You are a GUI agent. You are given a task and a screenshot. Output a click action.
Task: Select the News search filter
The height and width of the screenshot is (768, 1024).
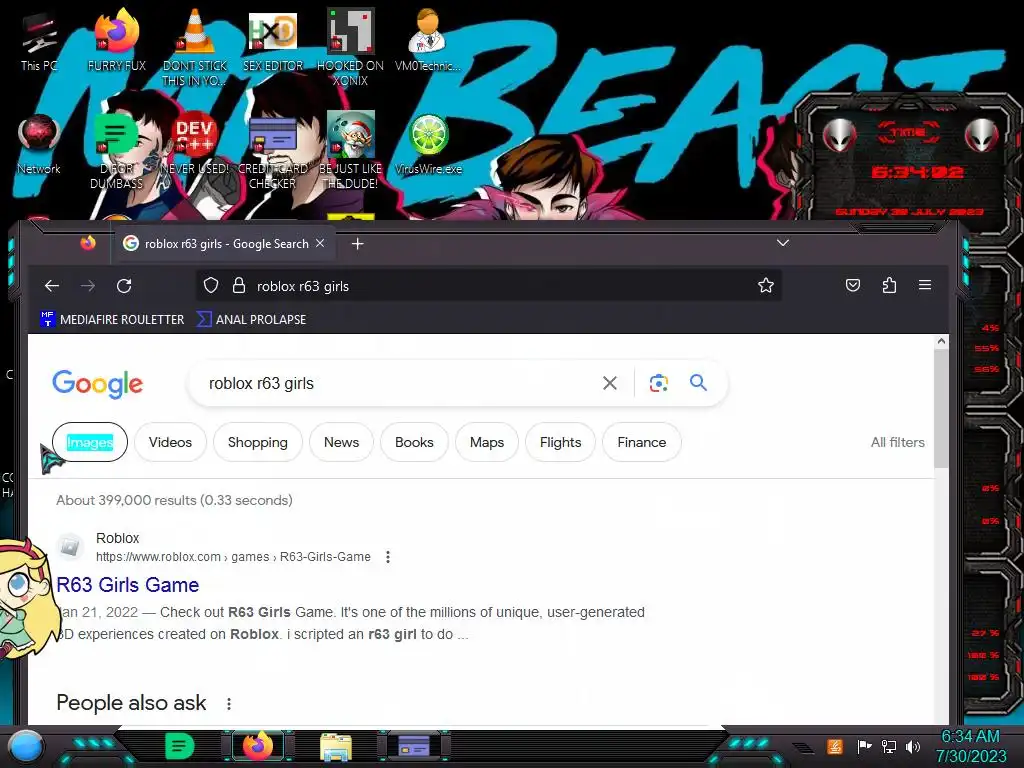coord(342,442)
